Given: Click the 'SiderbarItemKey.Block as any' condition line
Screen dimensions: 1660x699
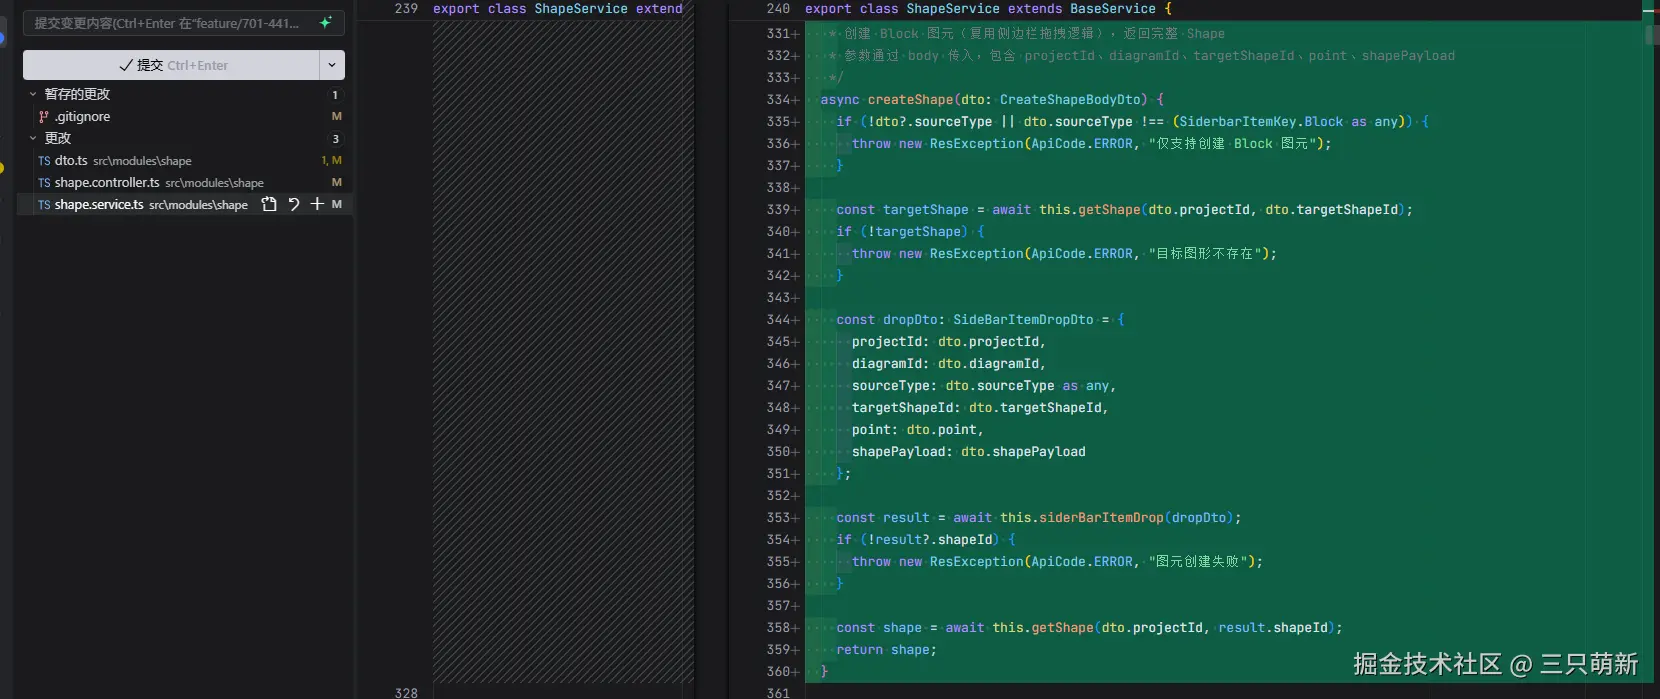Looking at the screenshot, I should click(1133, 121).
